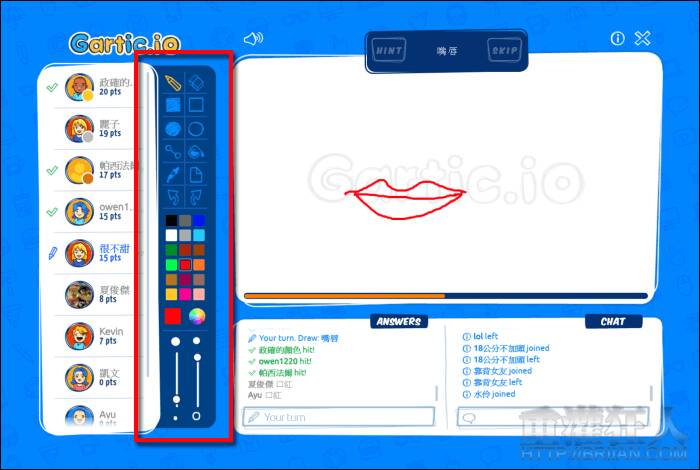This screenshot has height=470, width=700.
Task: Select the paint bucket fill tool
Action: click(x=196, y=152)
